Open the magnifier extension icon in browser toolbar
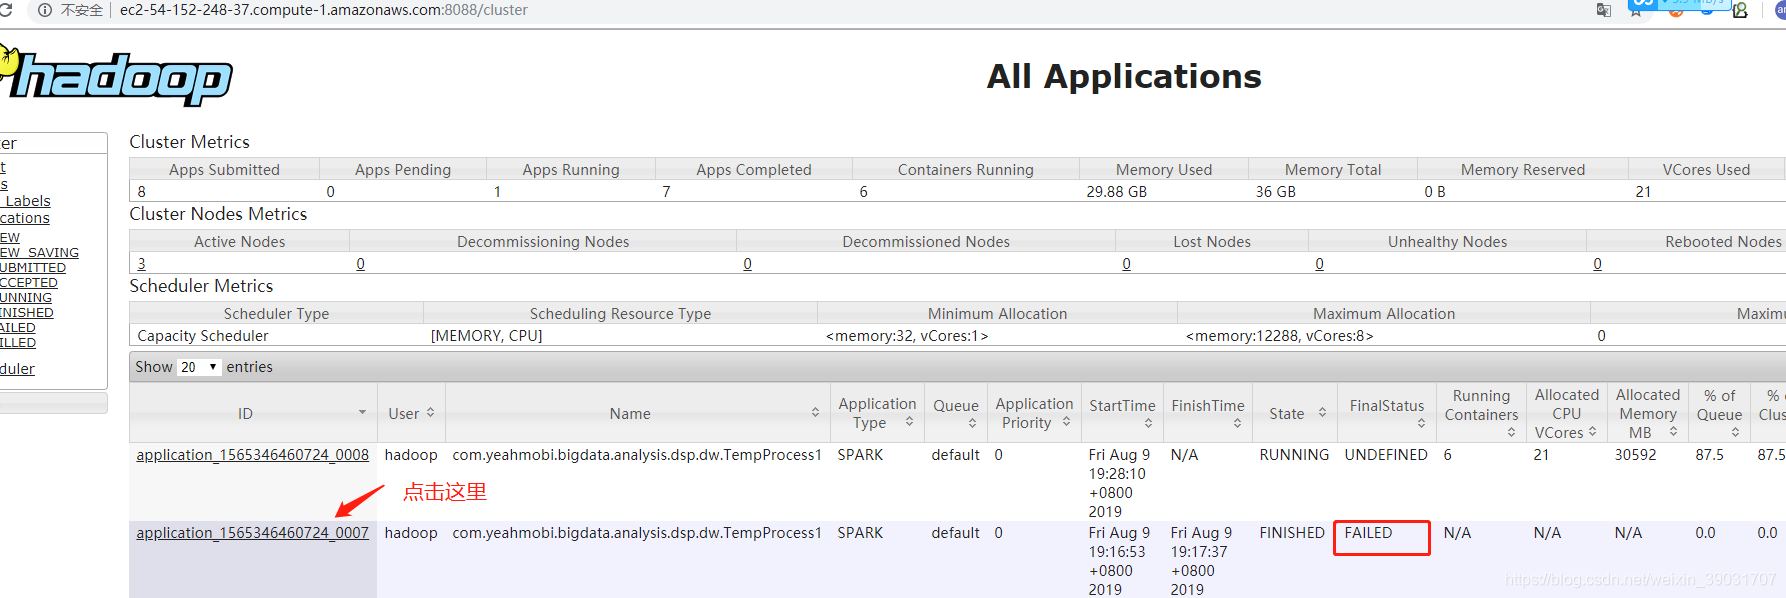 pyautogui.click(x=1740, y=10)
